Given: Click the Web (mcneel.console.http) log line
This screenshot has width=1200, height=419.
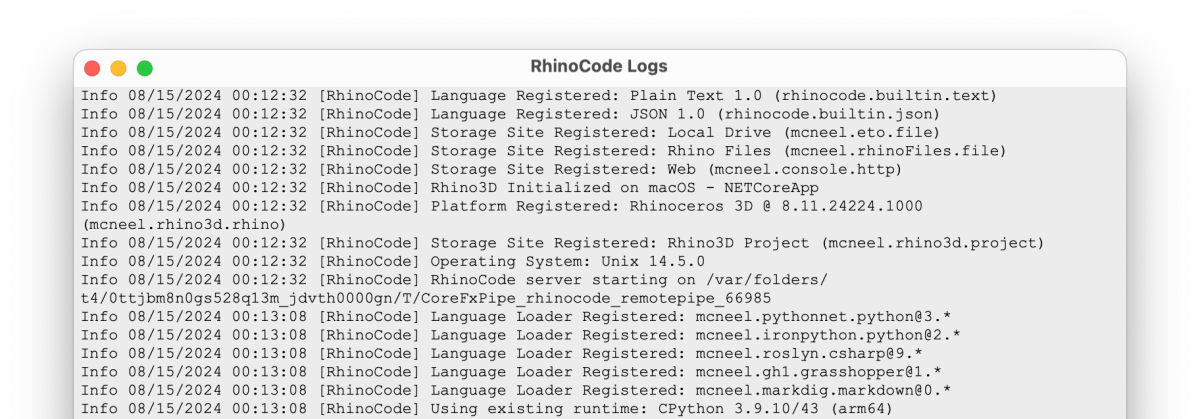Looking at the screenshot, I should point(491,169).
